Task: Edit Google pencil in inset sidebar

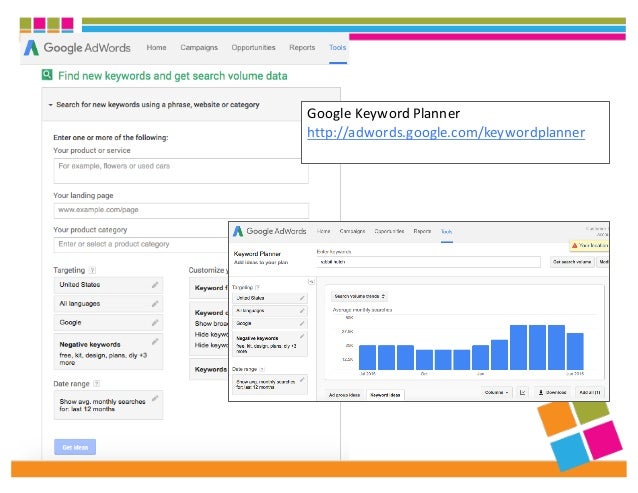Action: tap(302, 323)
